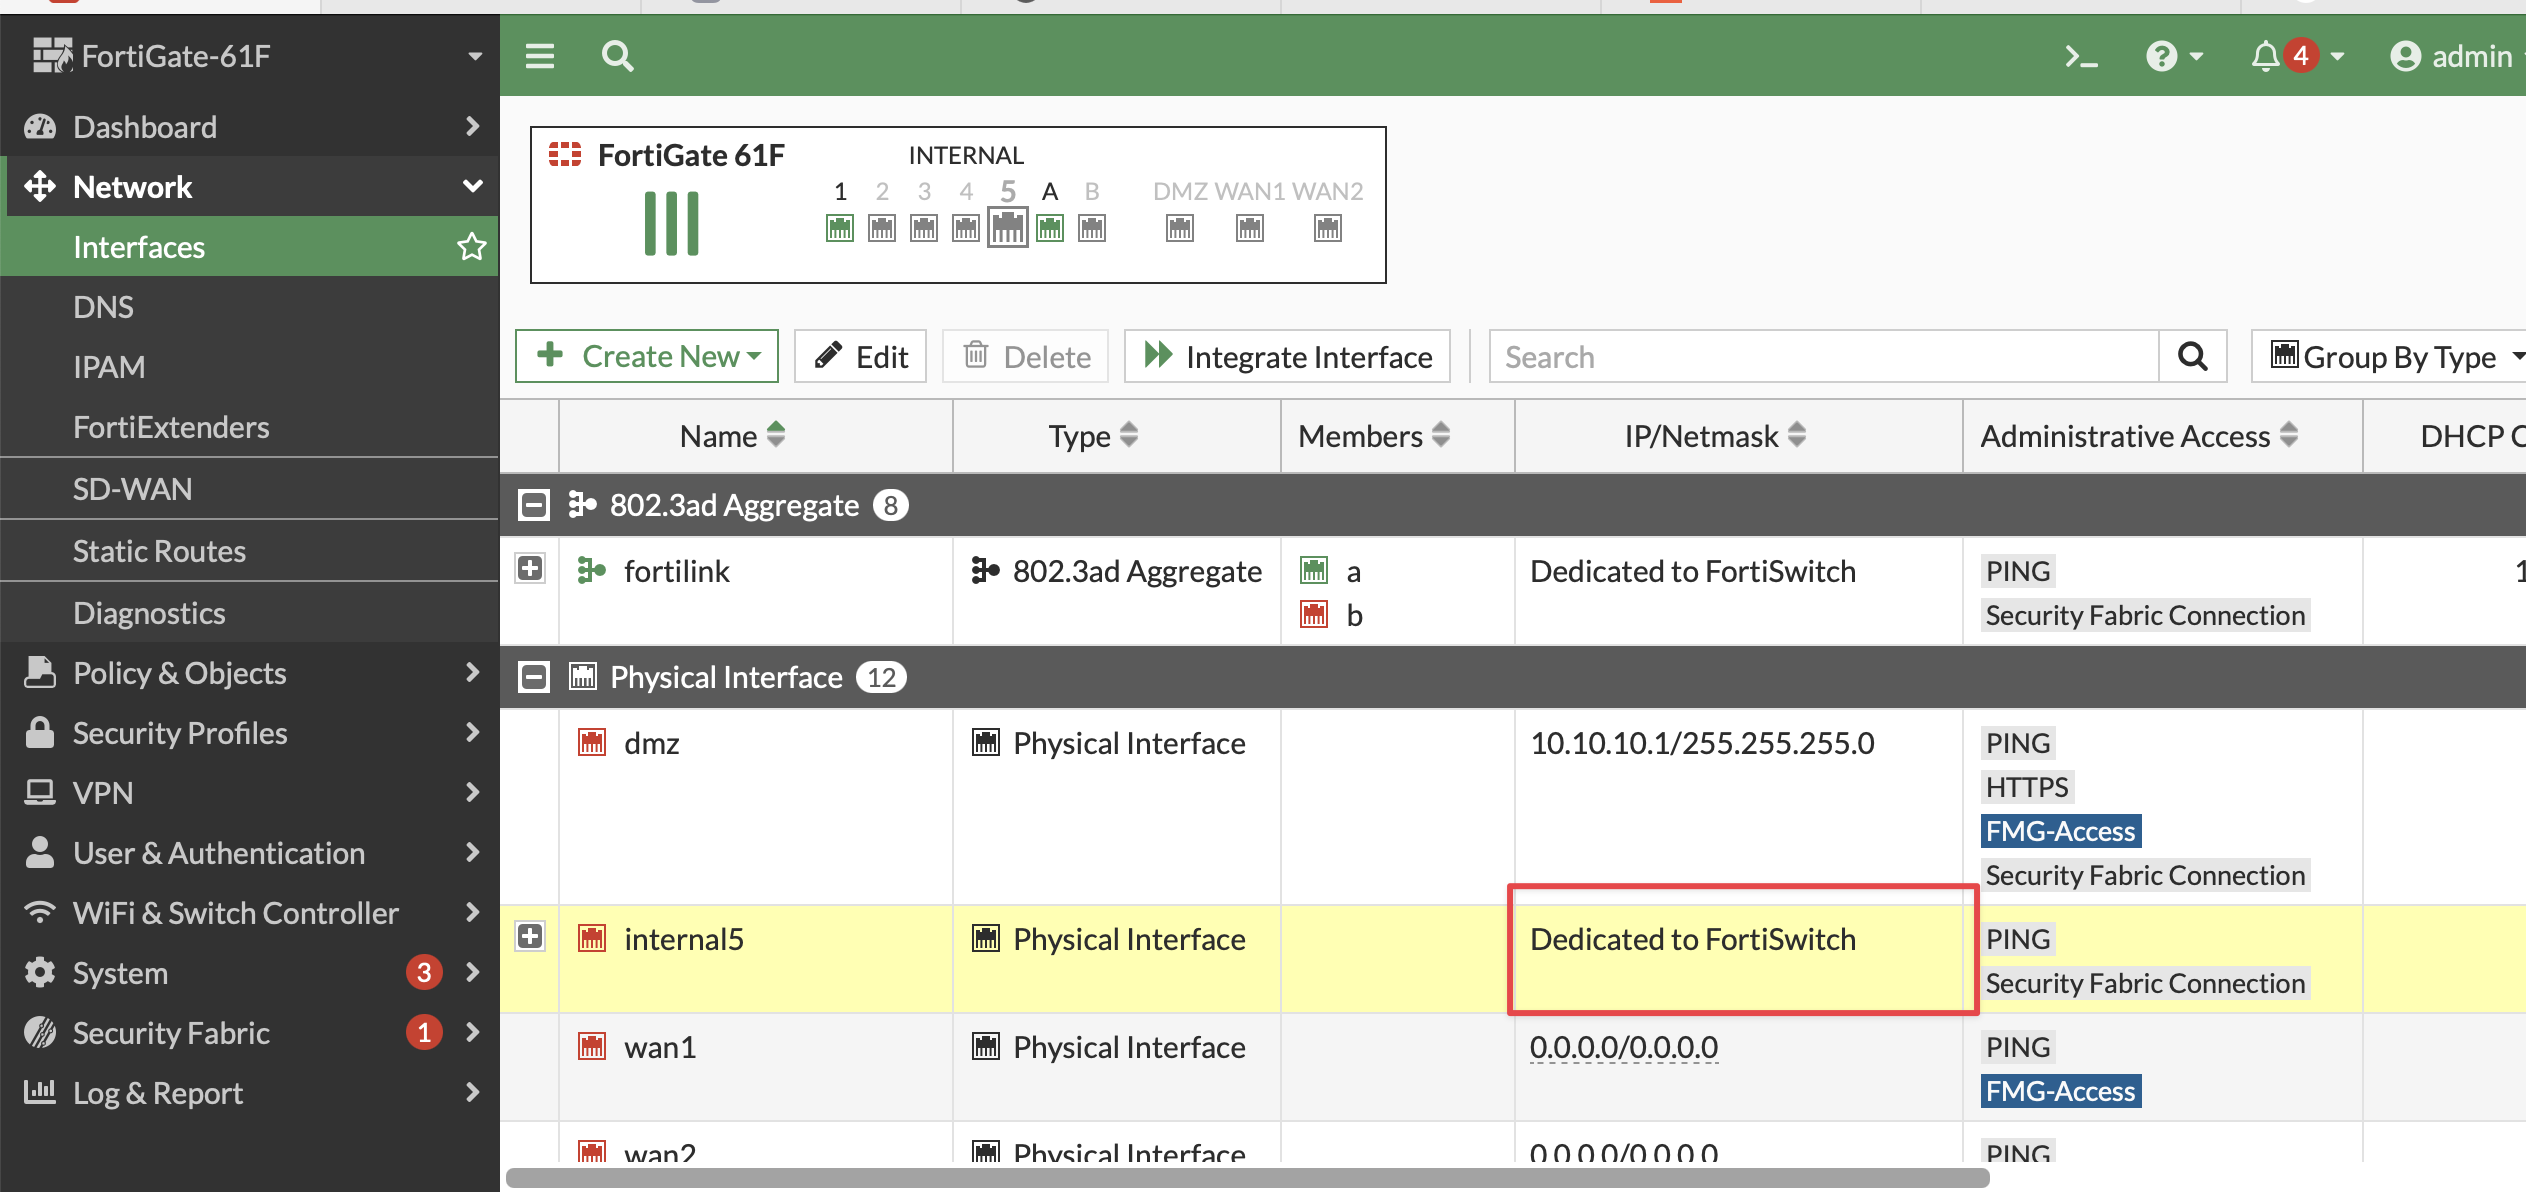Sort by Members column
The height and width of the screenshot is (1192, 2526).
[x=1398, y=436]
